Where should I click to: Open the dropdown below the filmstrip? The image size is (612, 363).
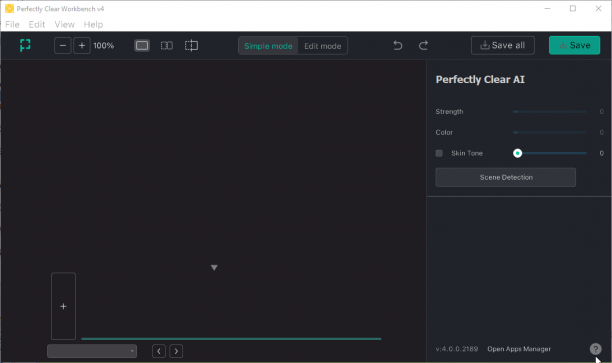point(92,351)
